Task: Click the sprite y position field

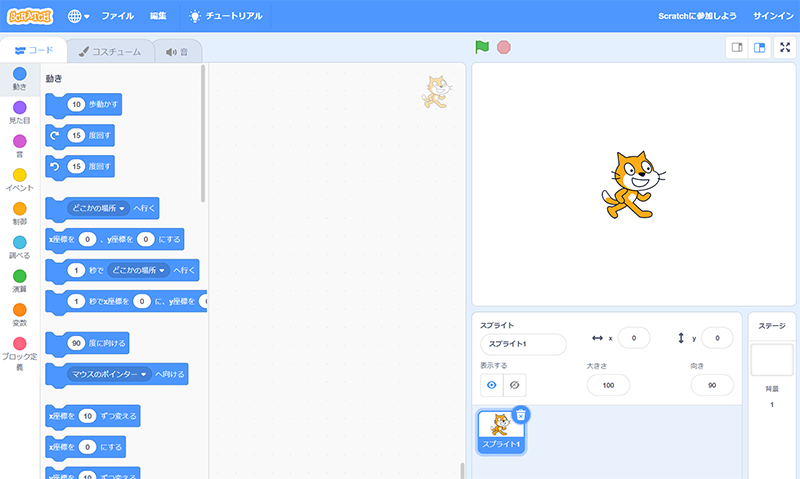Action: pos(717,338)
